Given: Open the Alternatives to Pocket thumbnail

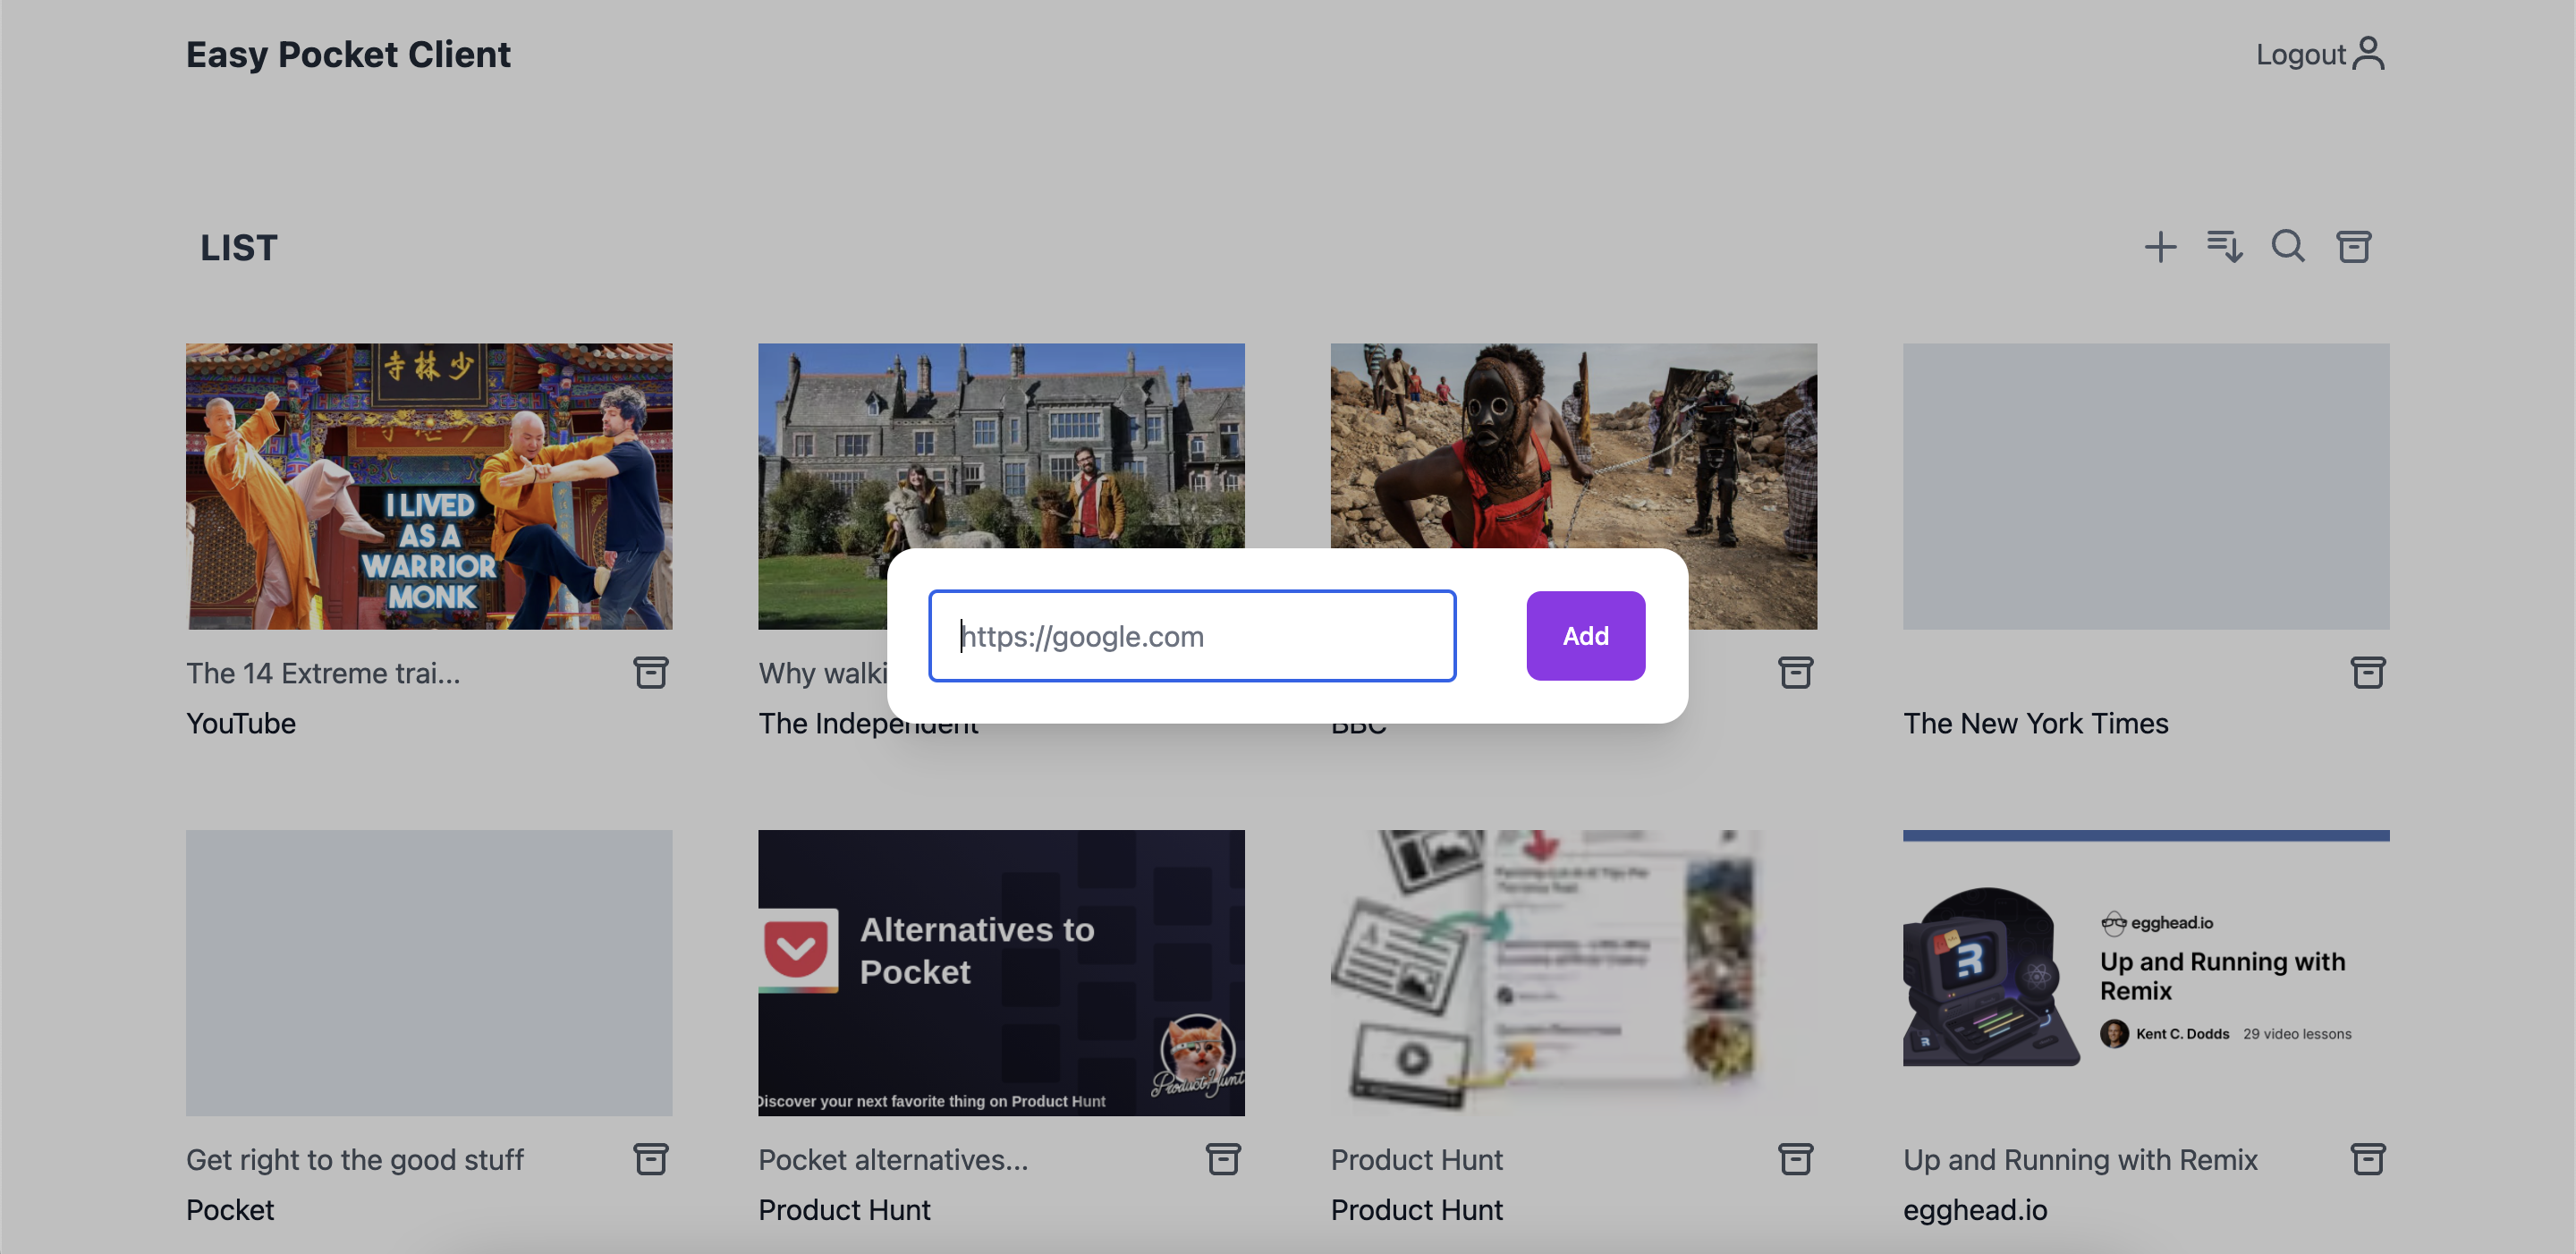Looking at the screenshot, I should (1001, 972).
